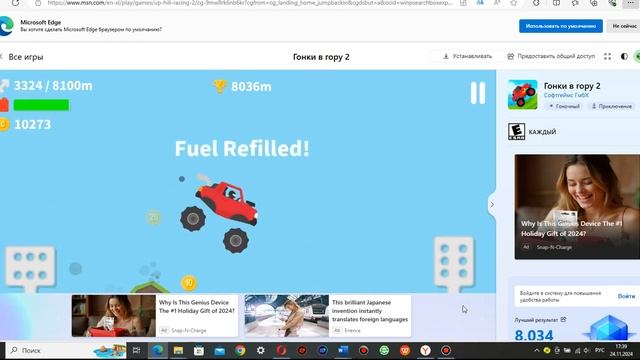
Task: Open the Гонки в гору 2 game thumbnail
Action: point(522,95)
